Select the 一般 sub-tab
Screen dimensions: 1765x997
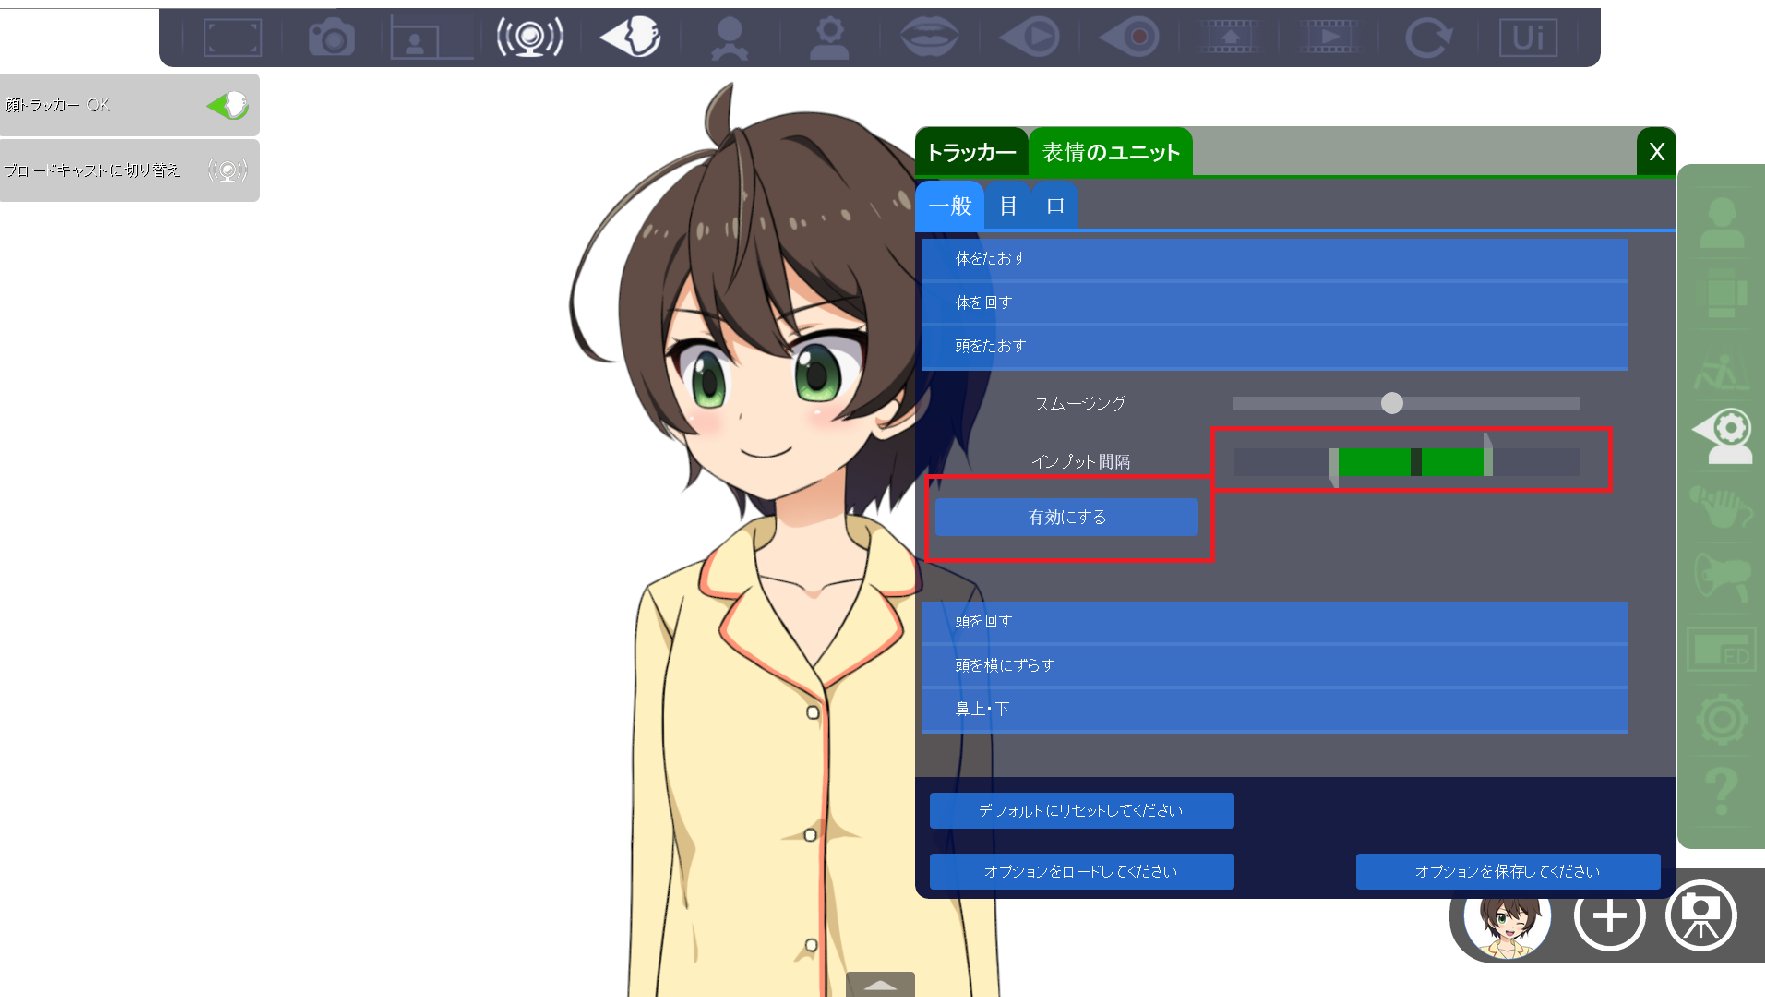(950, 206)
